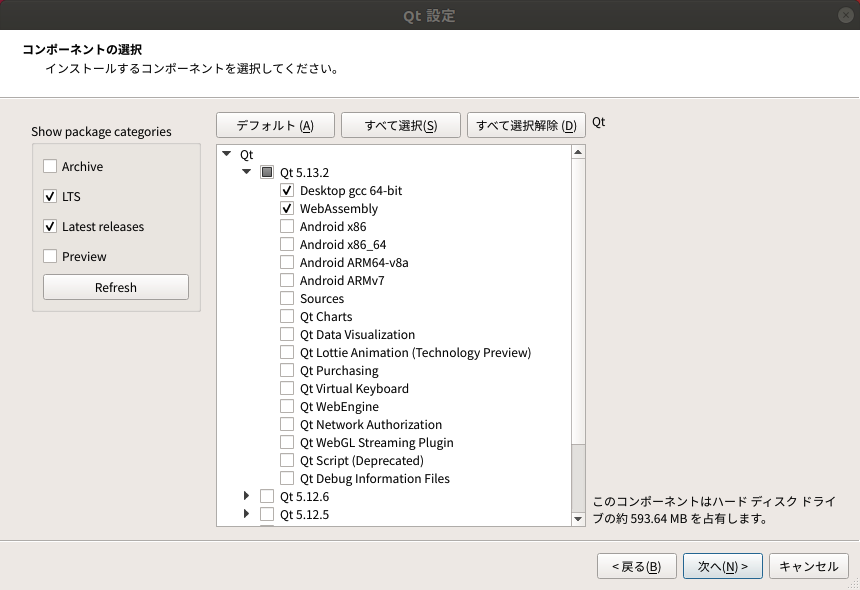Select the Qt 5.13.2 tree row label
The height and width of the screenshot is (590, 860).
304,173
